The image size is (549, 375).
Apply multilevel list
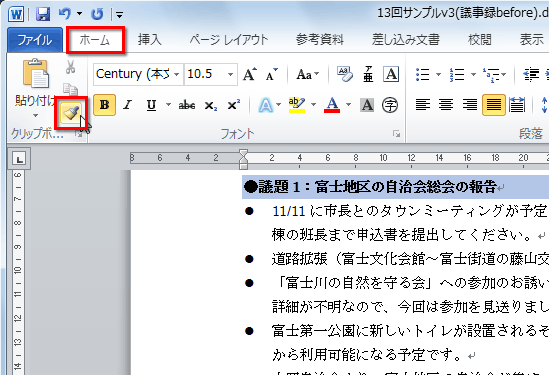[491, 74]
